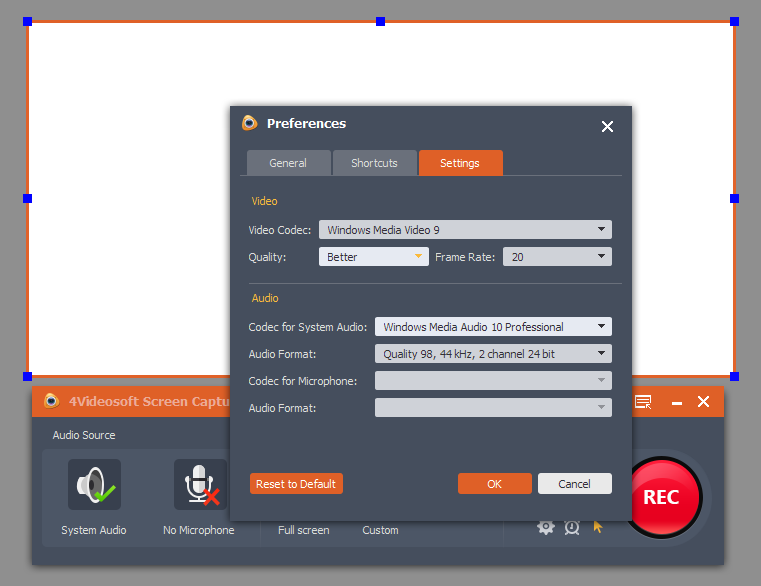Toggle the No Microphone icon

tap(200, 484)
